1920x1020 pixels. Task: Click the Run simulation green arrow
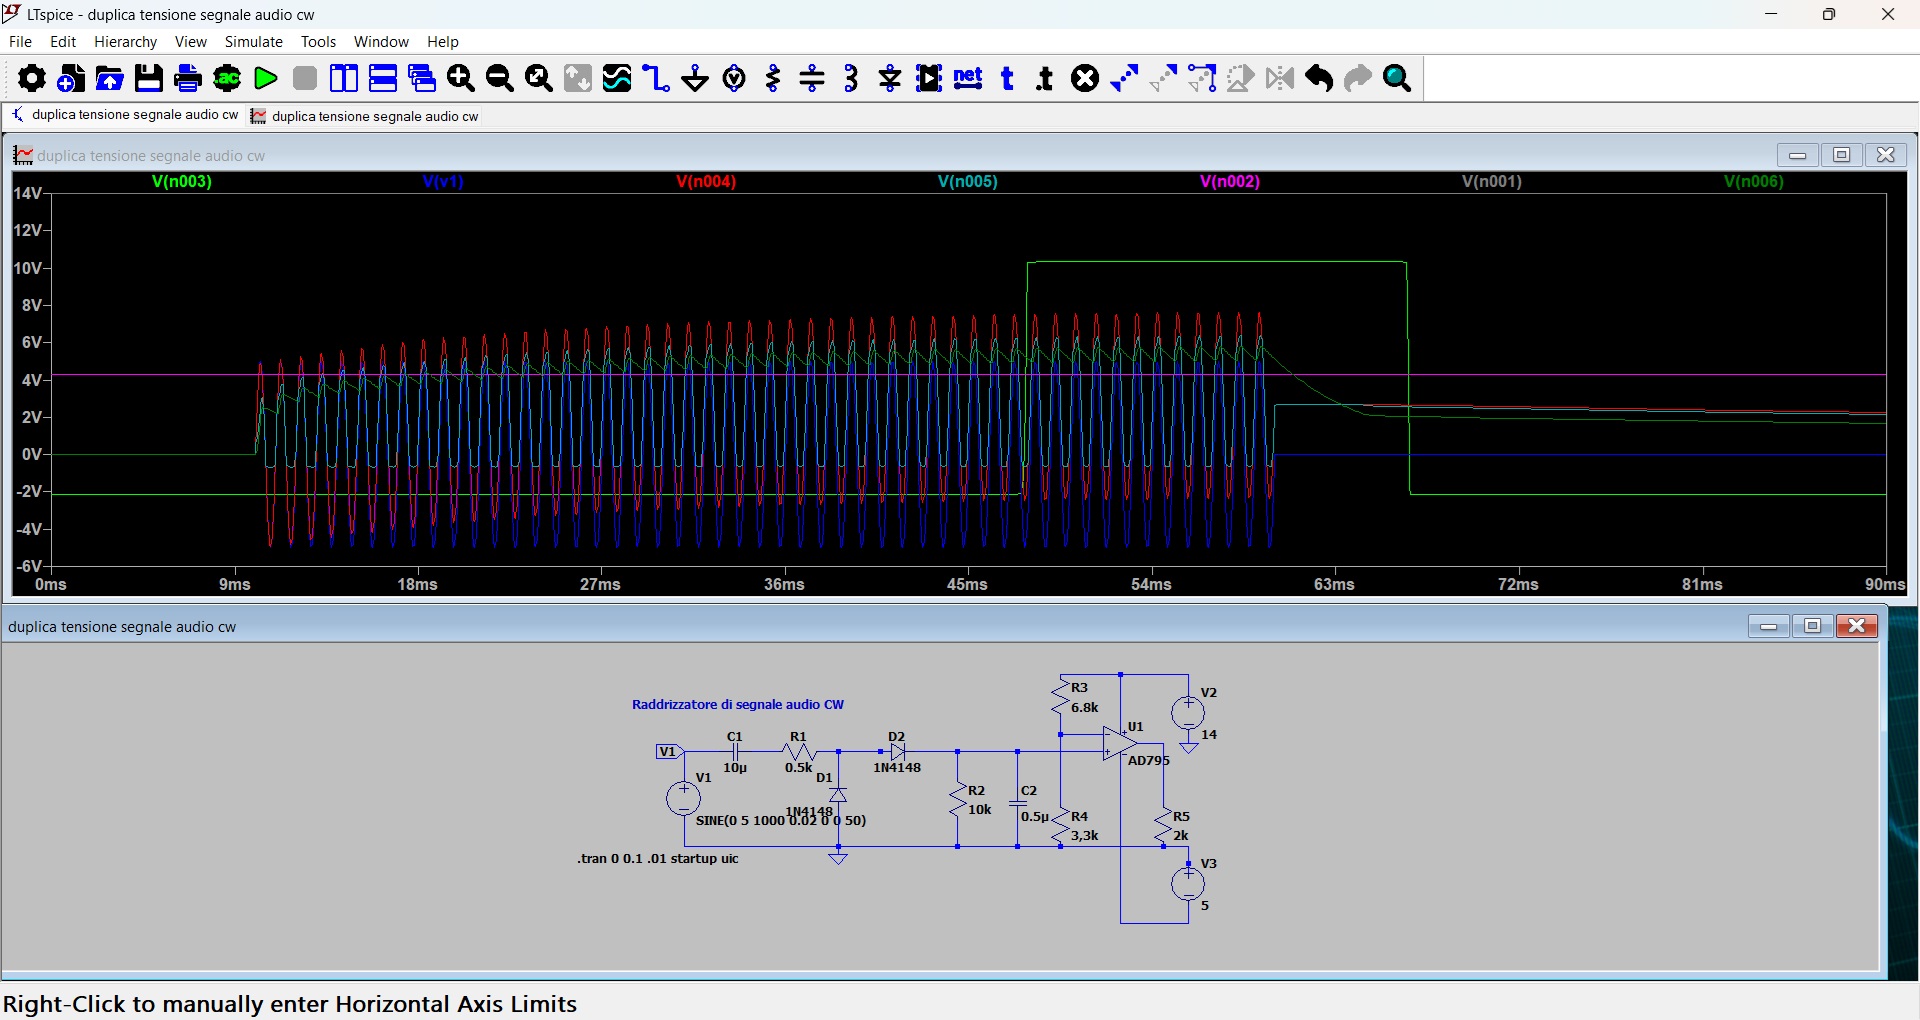pos(266,78)
